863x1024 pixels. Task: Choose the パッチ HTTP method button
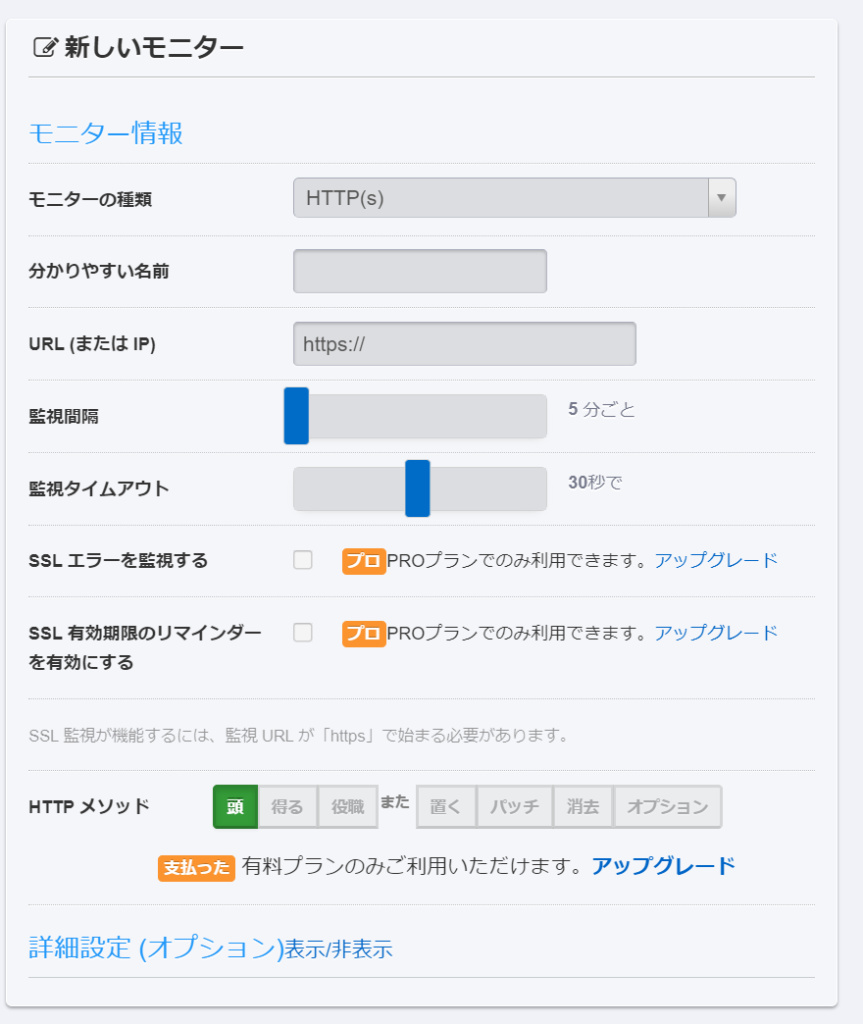[x=515, y=807]
